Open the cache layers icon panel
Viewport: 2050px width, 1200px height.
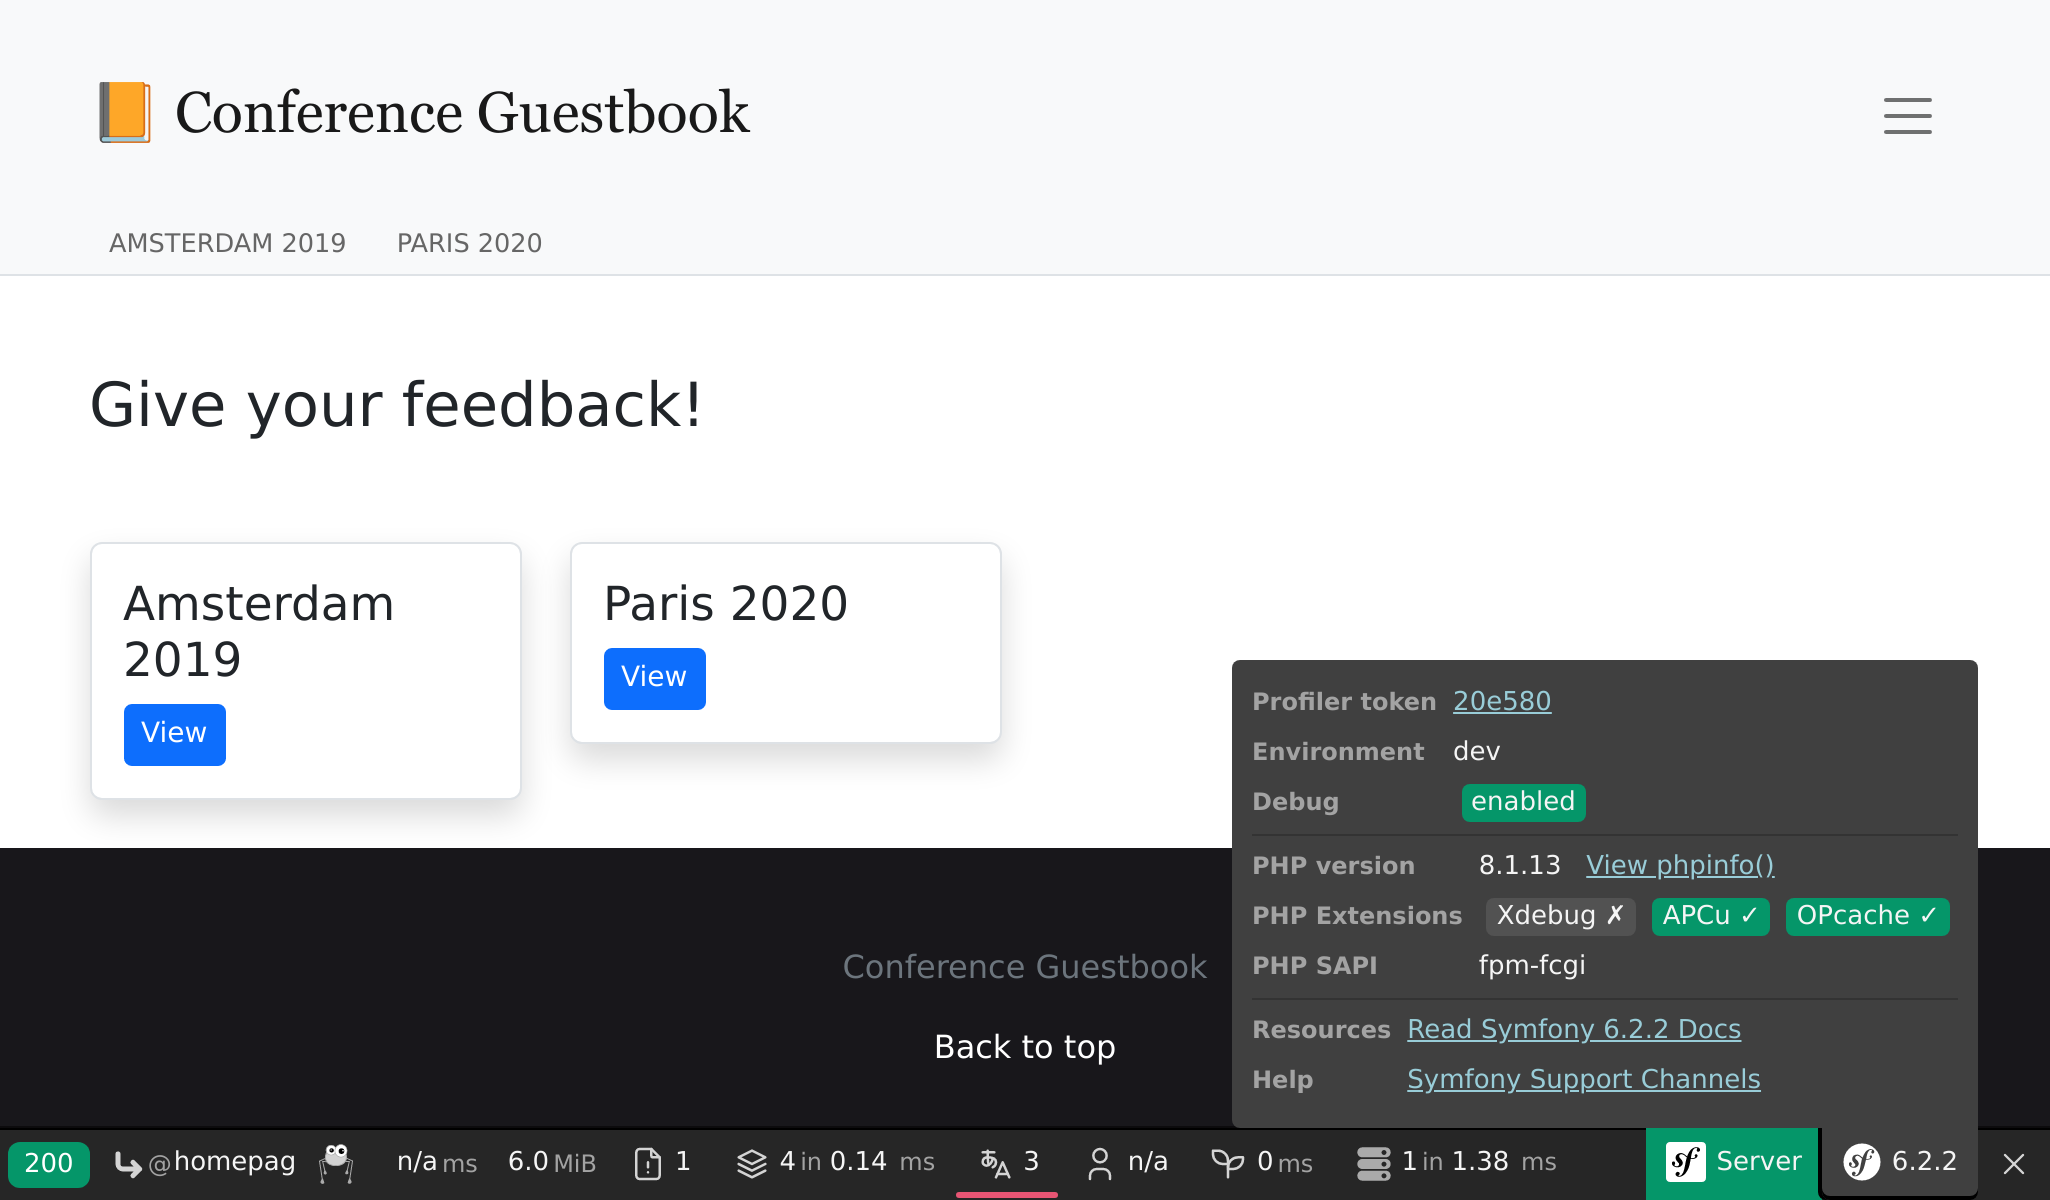(x=751, y=1163)
